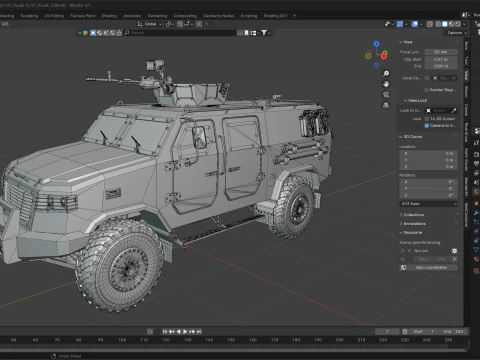Viewport: 480px width, 360px height.
Task: Toggle the proportional editing icon
Action: (x=199, y=24)
